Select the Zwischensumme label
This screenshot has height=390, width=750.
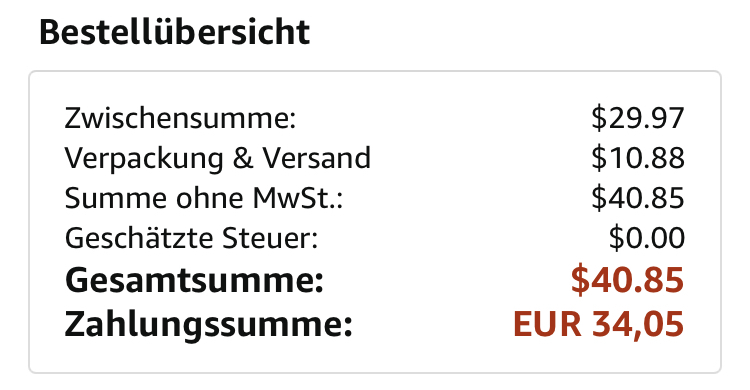coord(180,118)
